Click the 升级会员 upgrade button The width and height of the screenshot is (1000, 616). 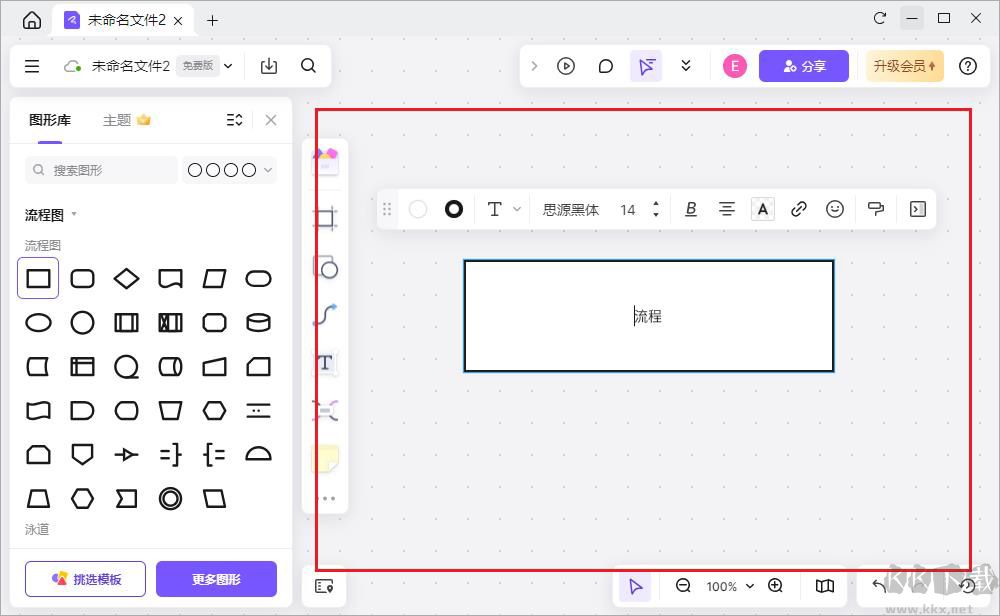904,66
